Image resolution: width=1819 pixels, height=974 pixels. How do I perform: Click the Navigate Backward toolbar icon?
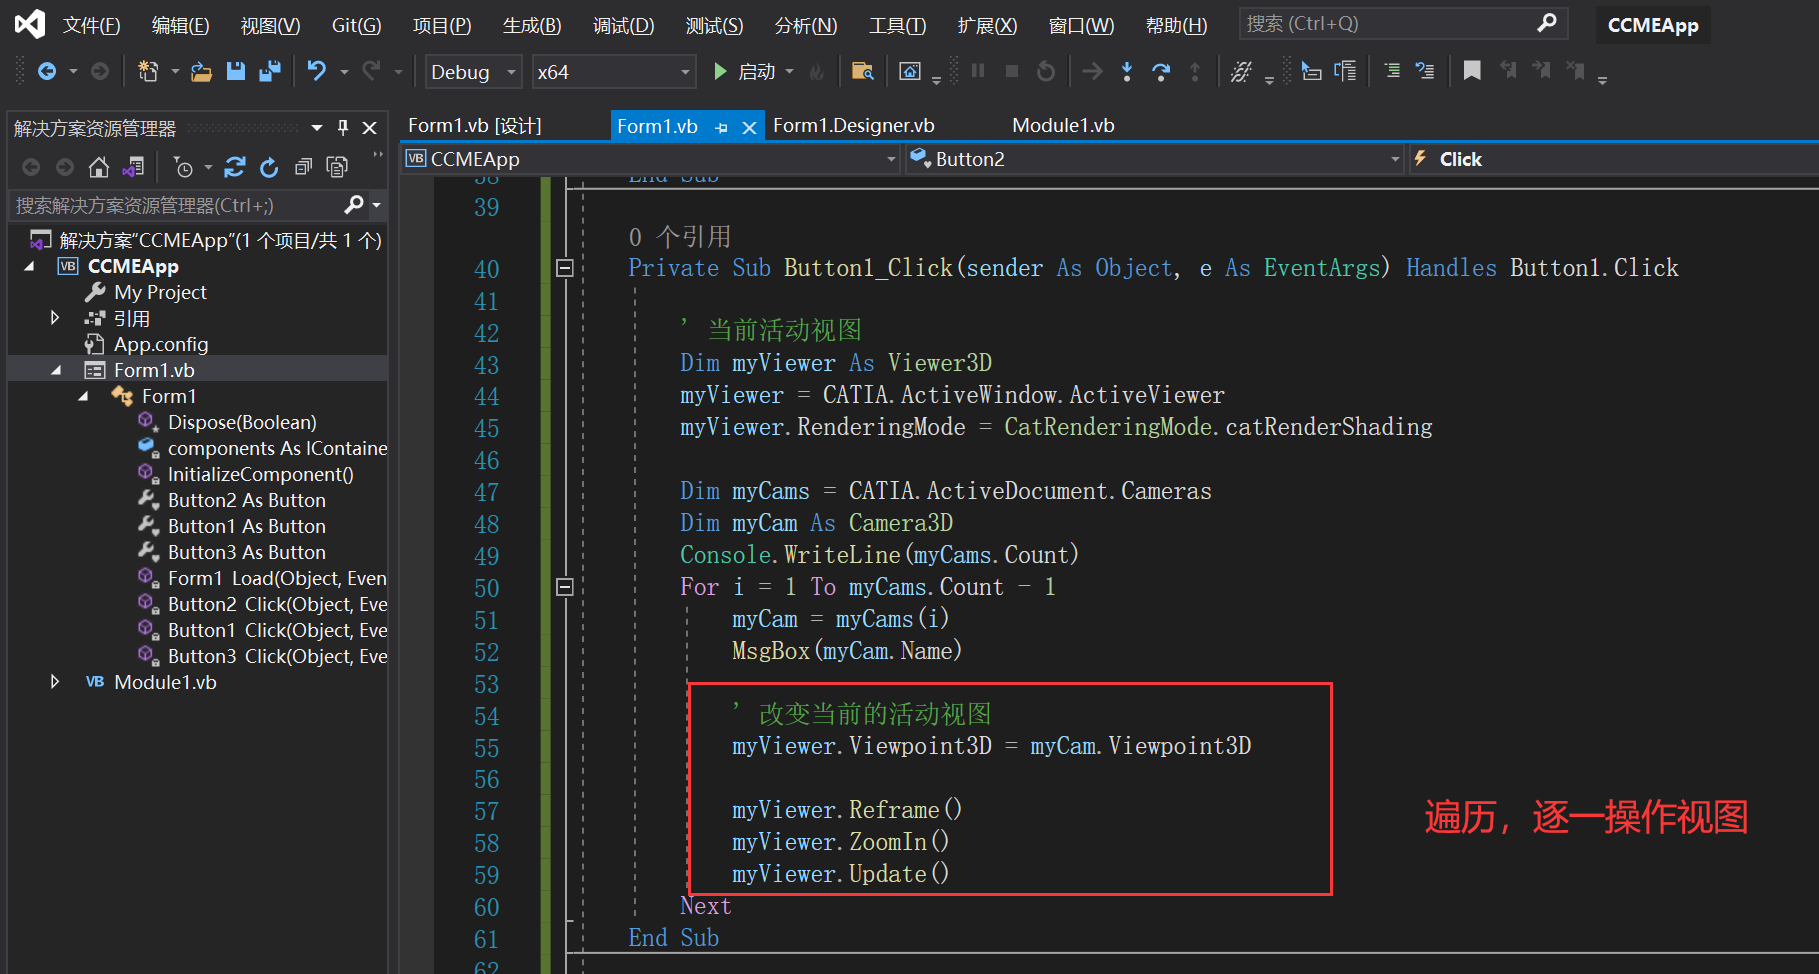tap(46, 71)
